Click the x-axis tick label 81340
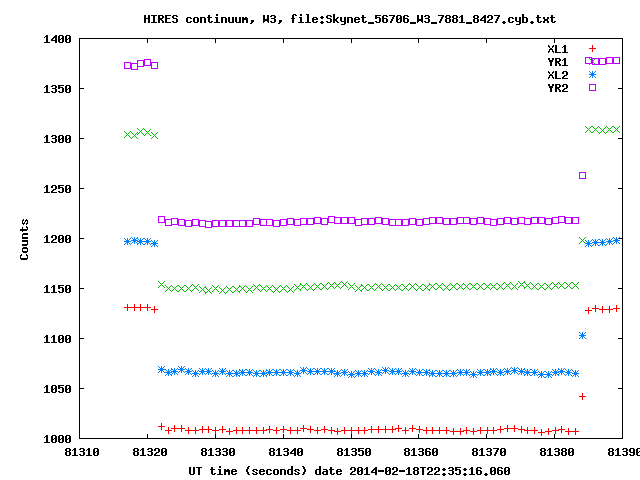640x480 pixels. click(285, 452)
